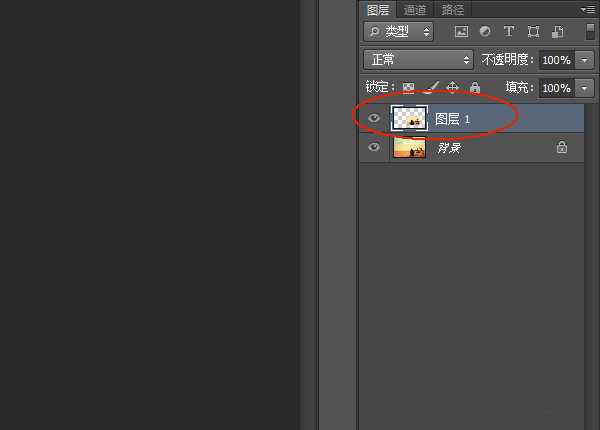600x430 pixels.
Task: Switch to the 通道 tab
Action: click(415, 10)
